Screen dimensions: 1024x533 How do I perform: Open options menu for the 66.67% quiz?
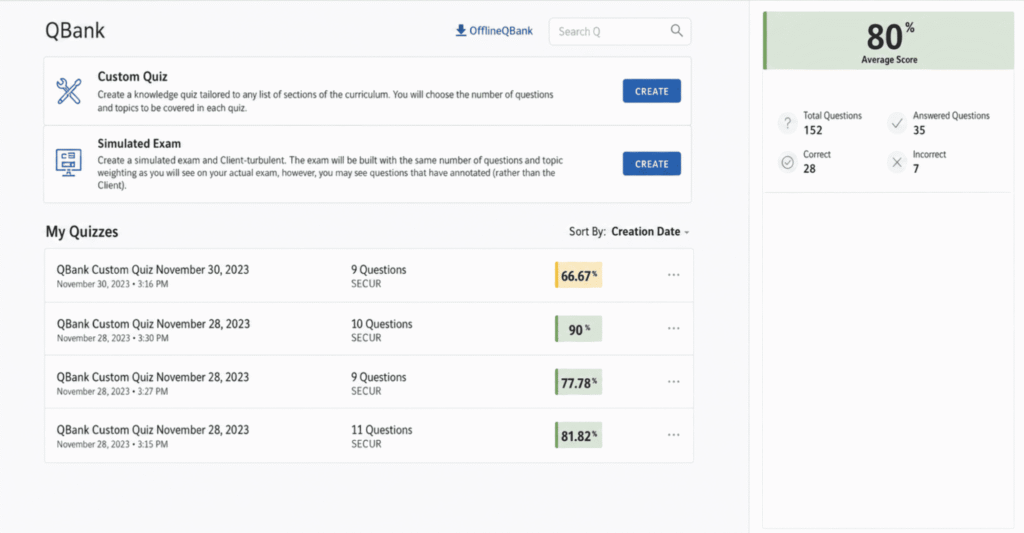pyautogui.click(x=673, y=275)
